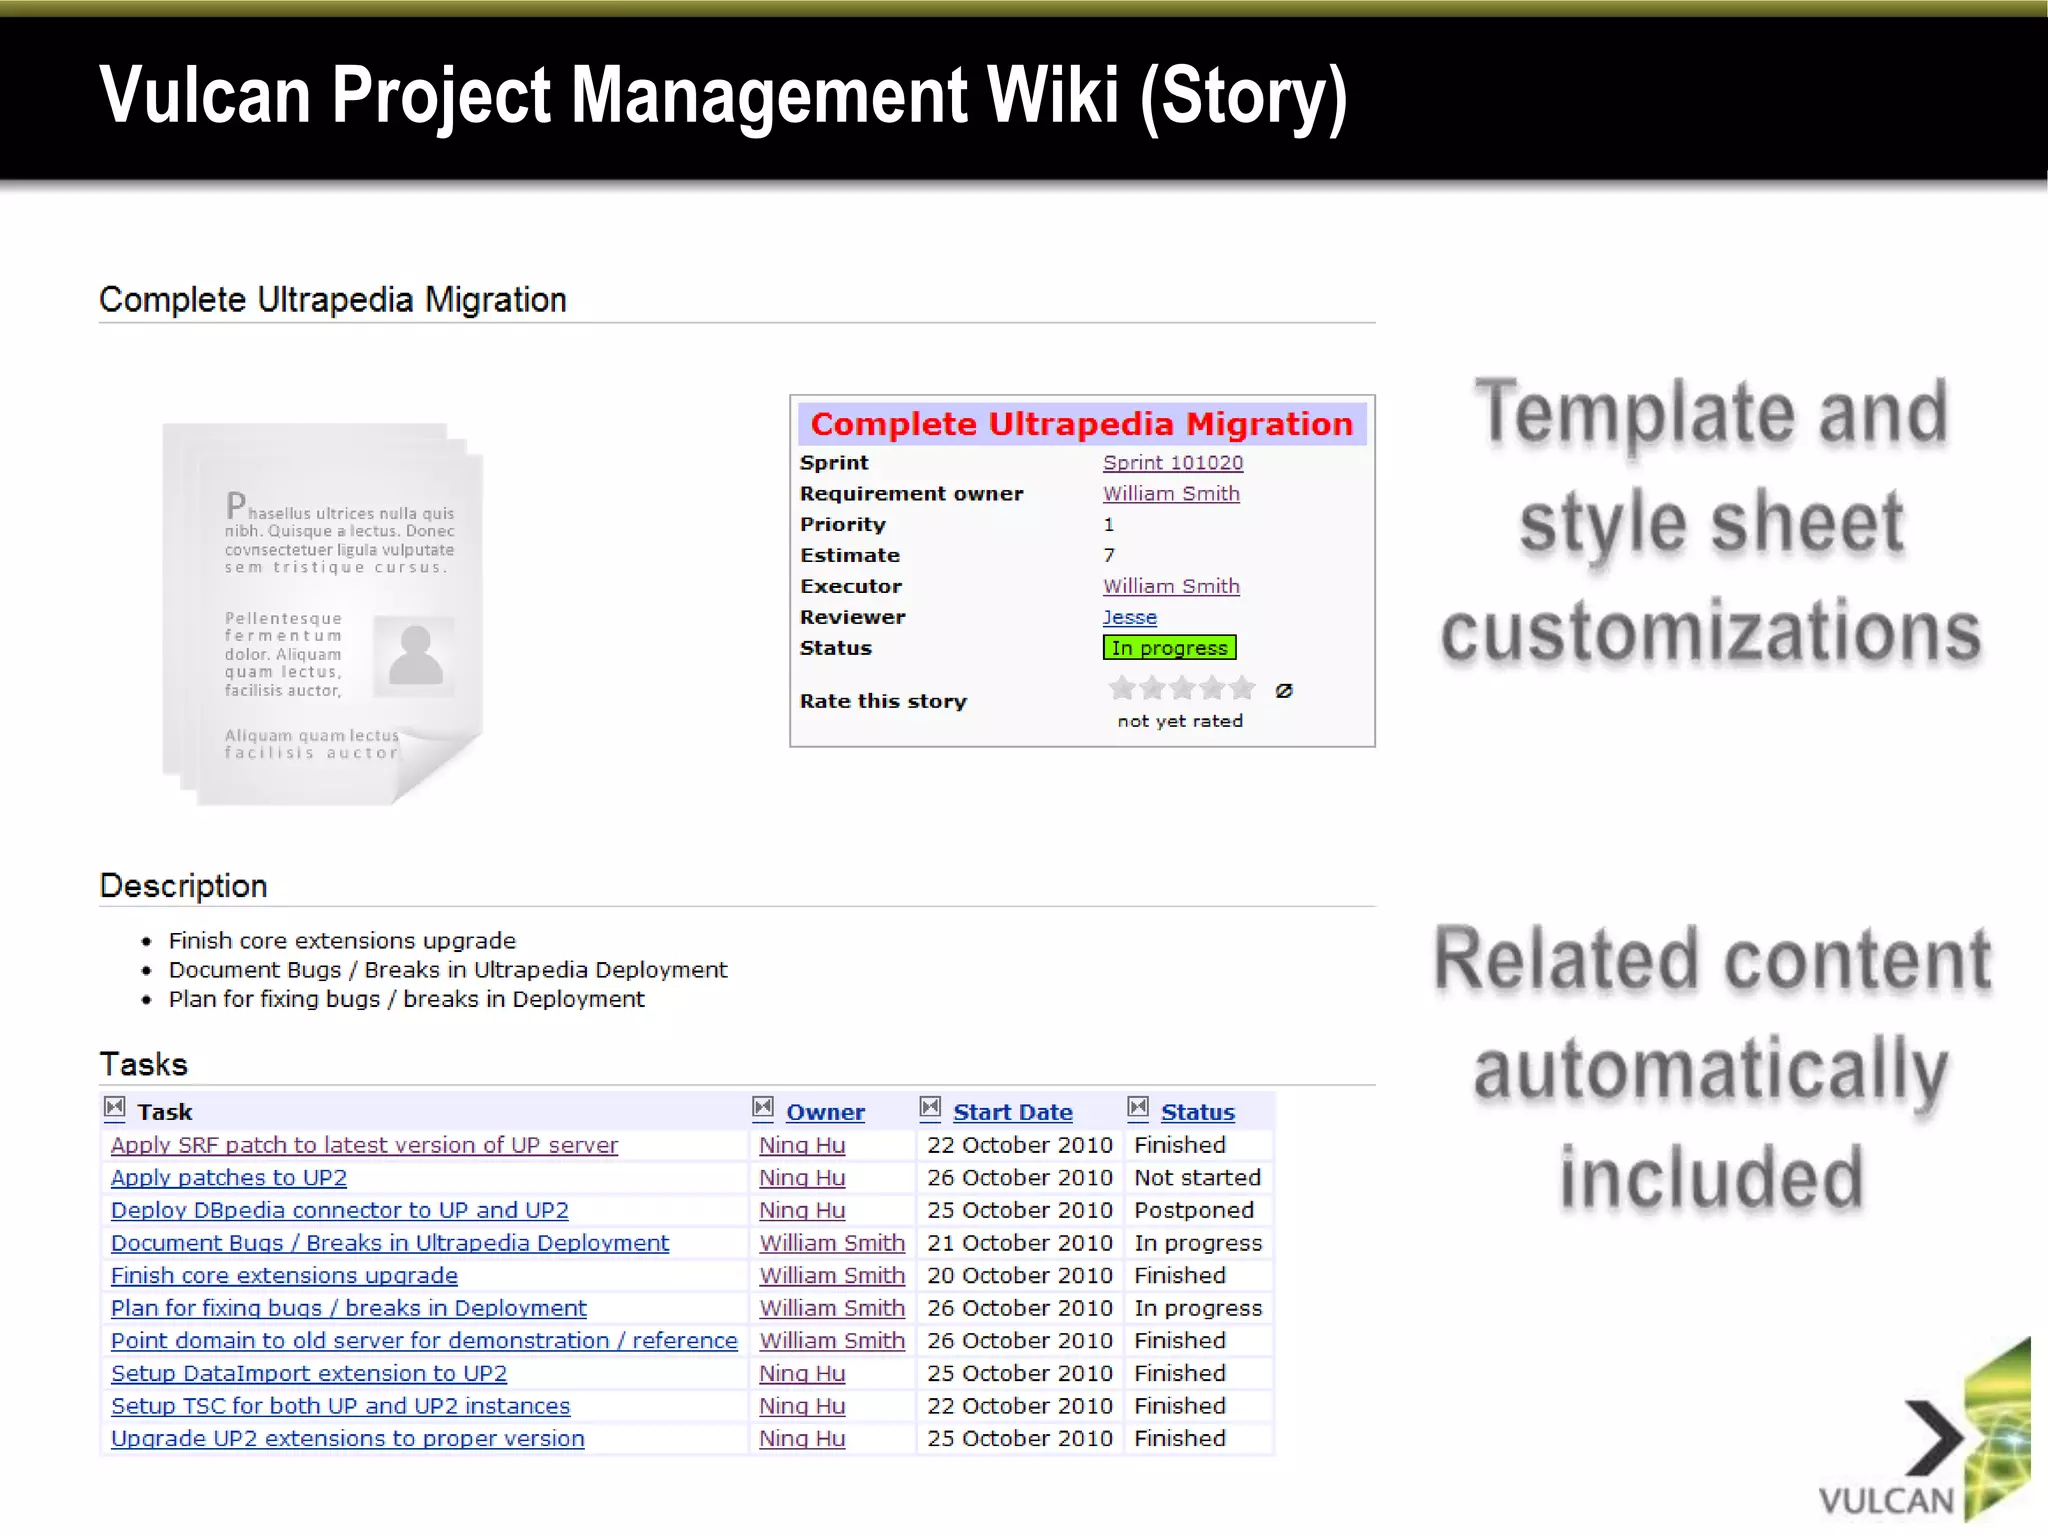Image resolution: width=2048 pixels, height=1536 pixels.
Task: Click sort icon beside Task column header
Action: pyautogui.click(x=115, y=1108)
